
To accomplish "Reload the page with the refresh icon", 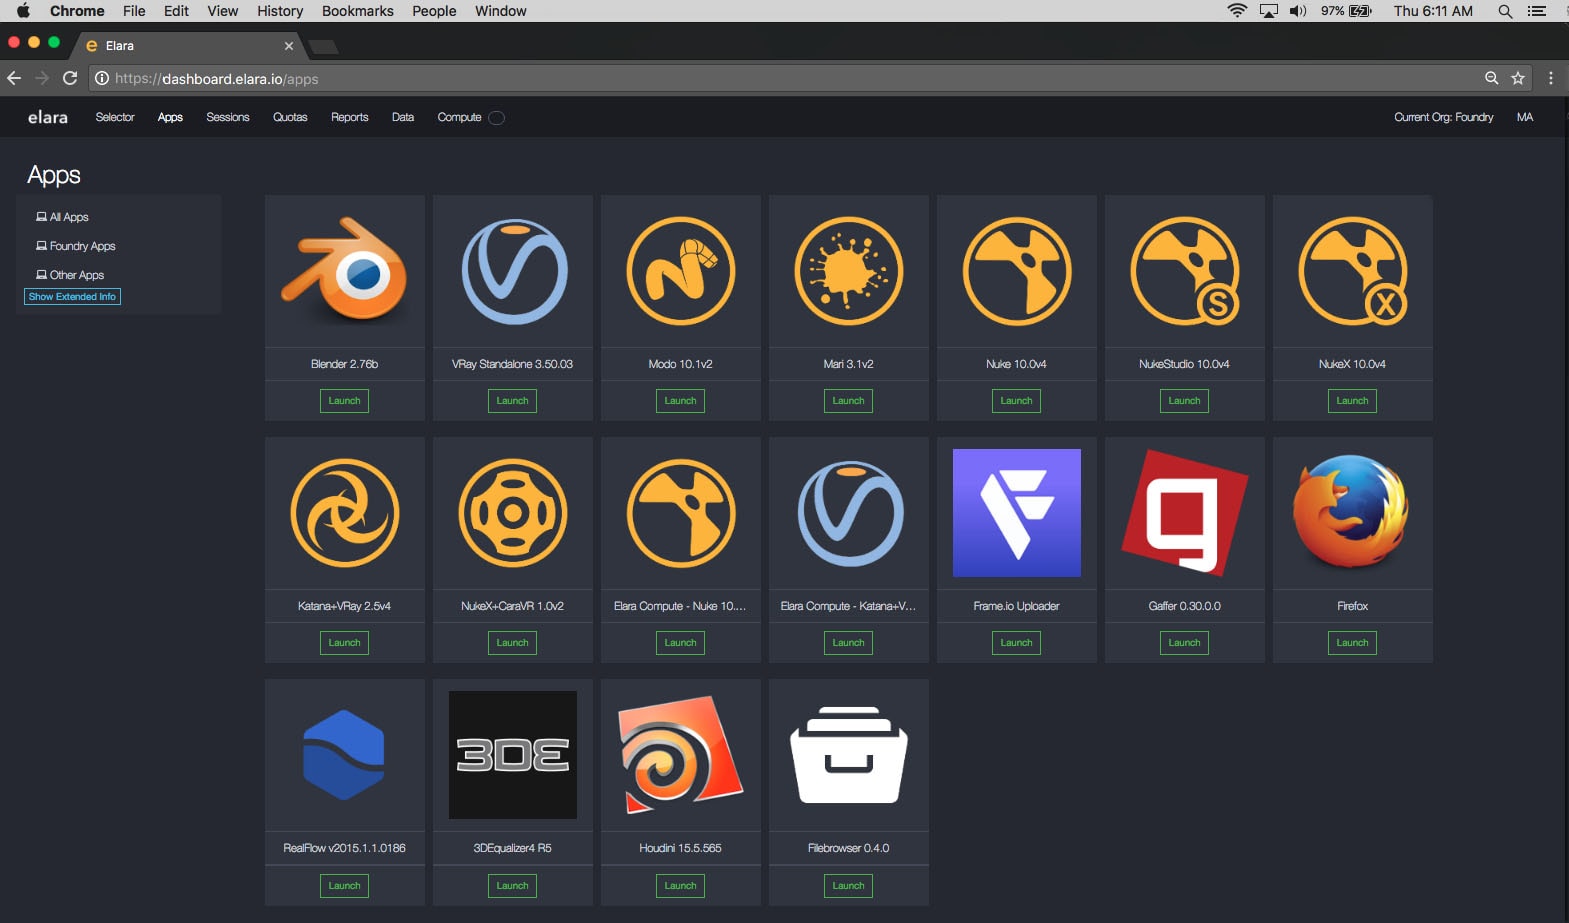I will point(70,78).
